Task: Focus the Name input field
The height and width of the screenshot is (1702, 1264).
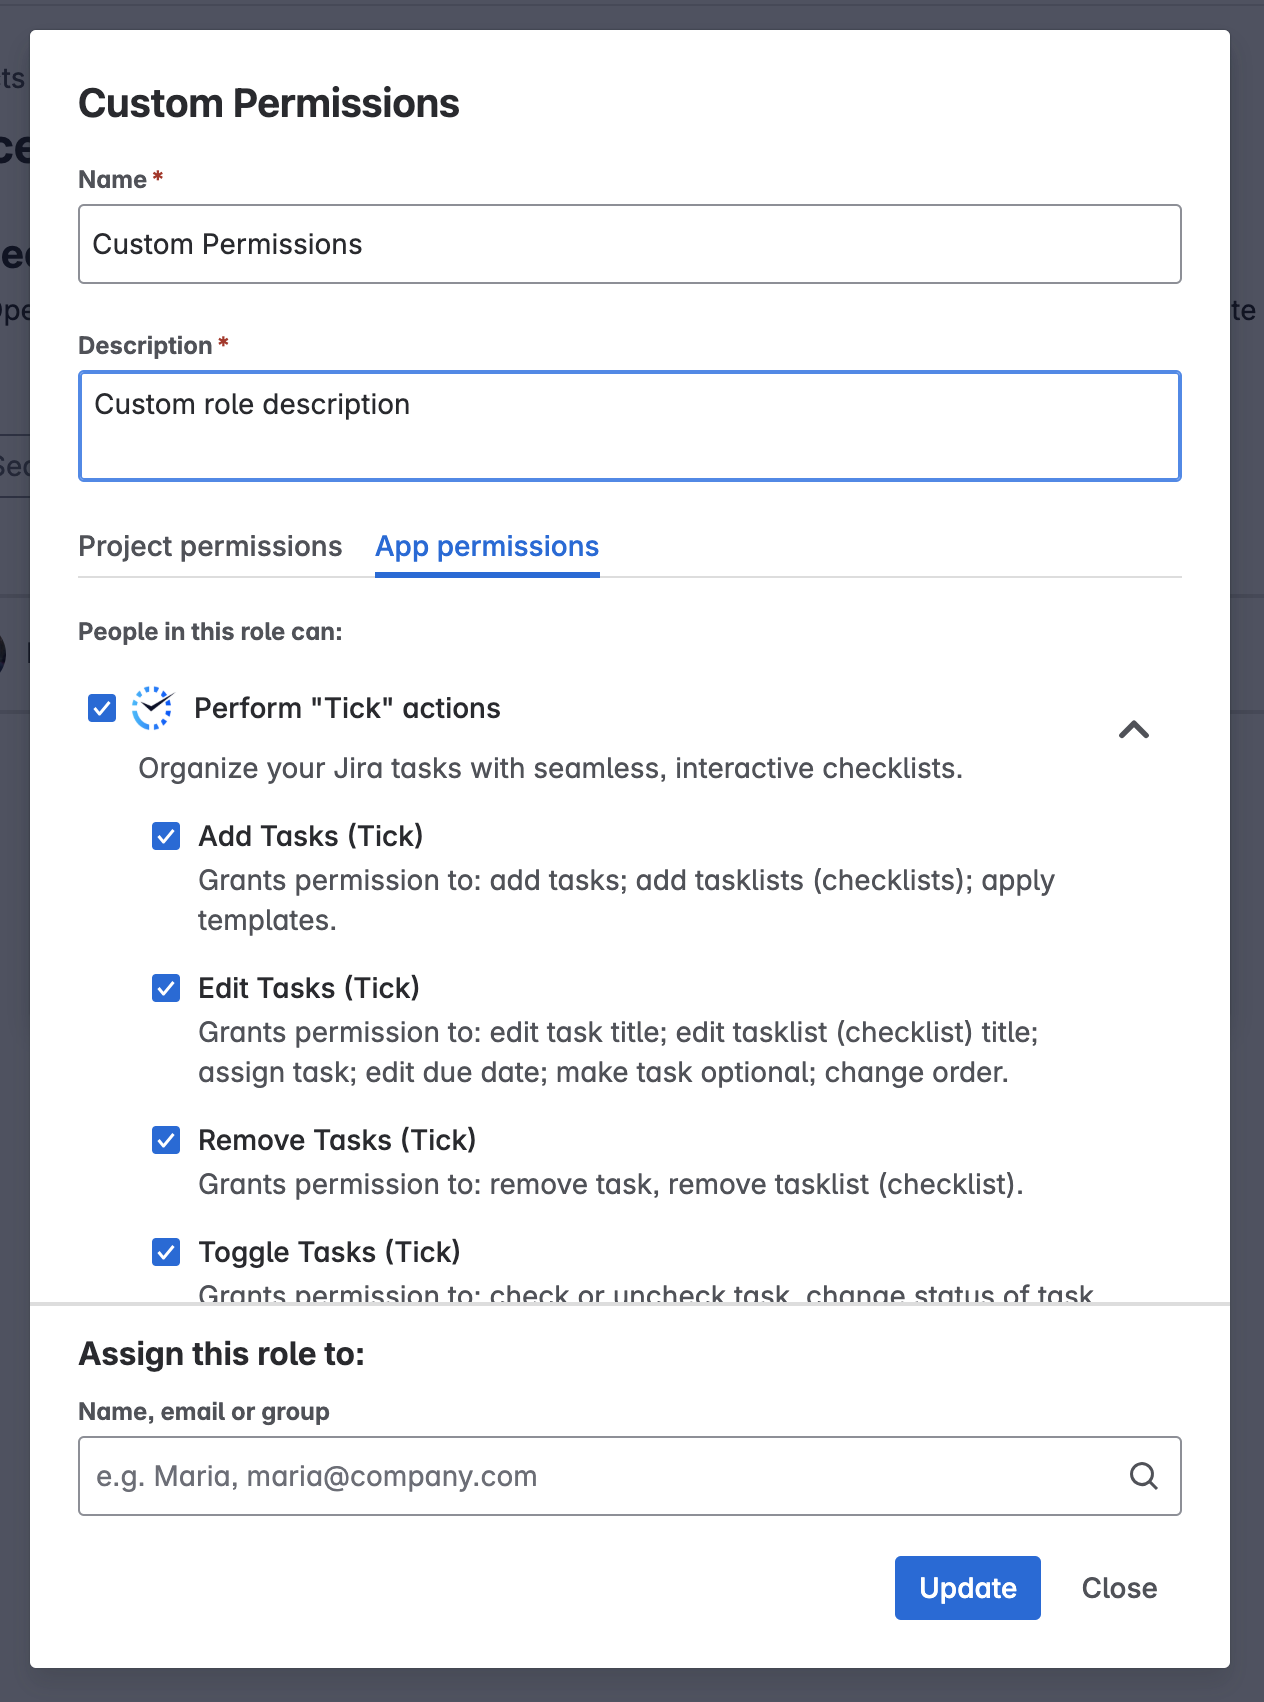Action: [x=630, y=244]
